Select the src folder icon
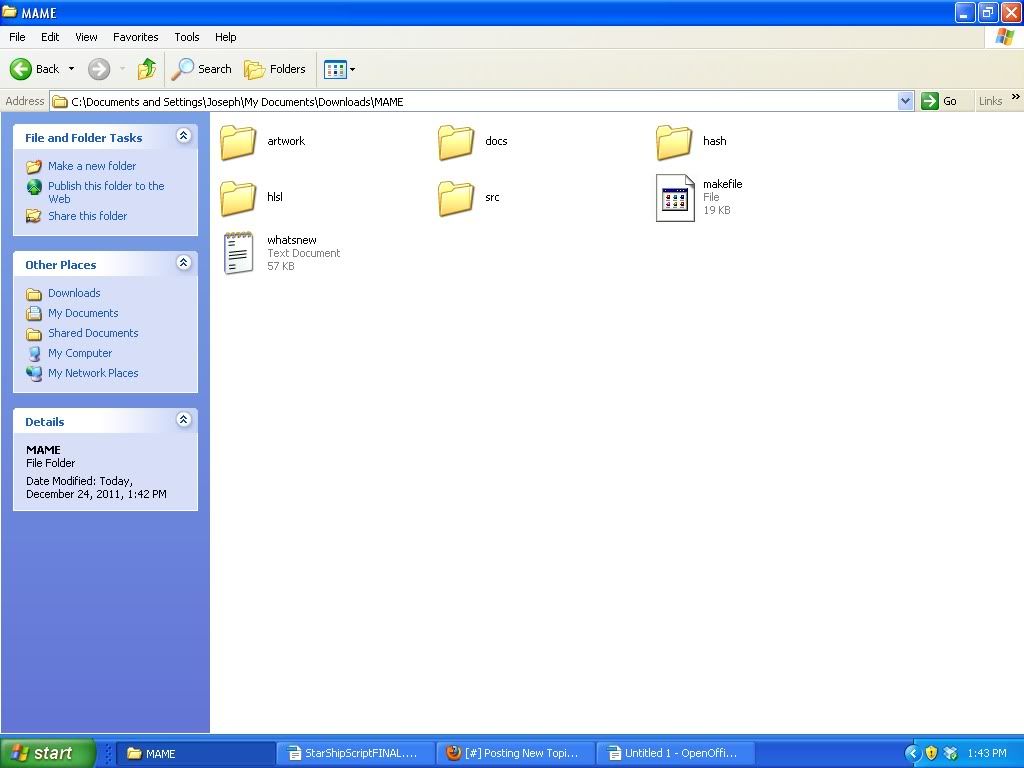The image size is (1024, 768). [x=456, y=198]
